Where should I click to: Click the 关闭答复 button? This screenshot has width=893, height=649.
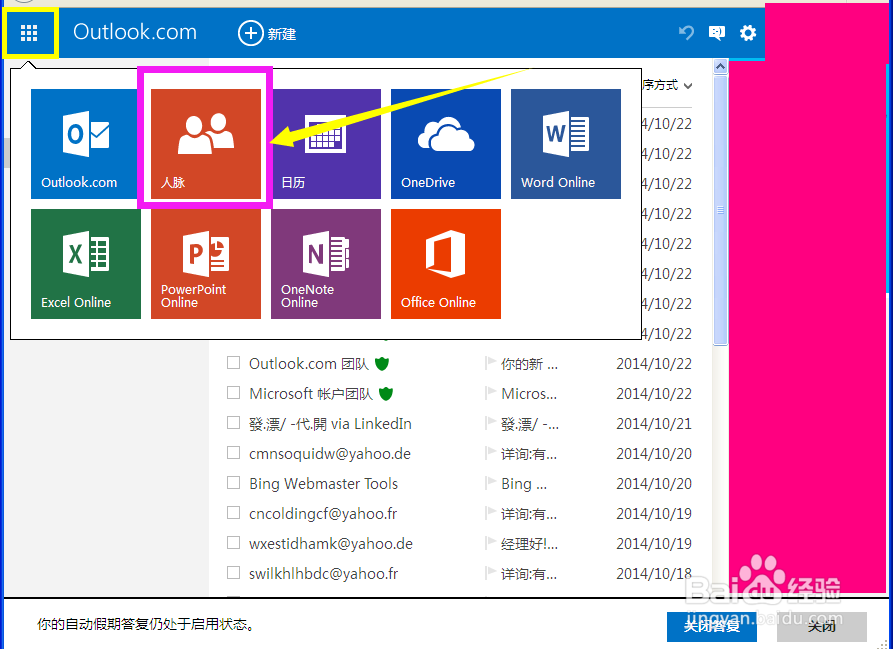pos(712,627)
